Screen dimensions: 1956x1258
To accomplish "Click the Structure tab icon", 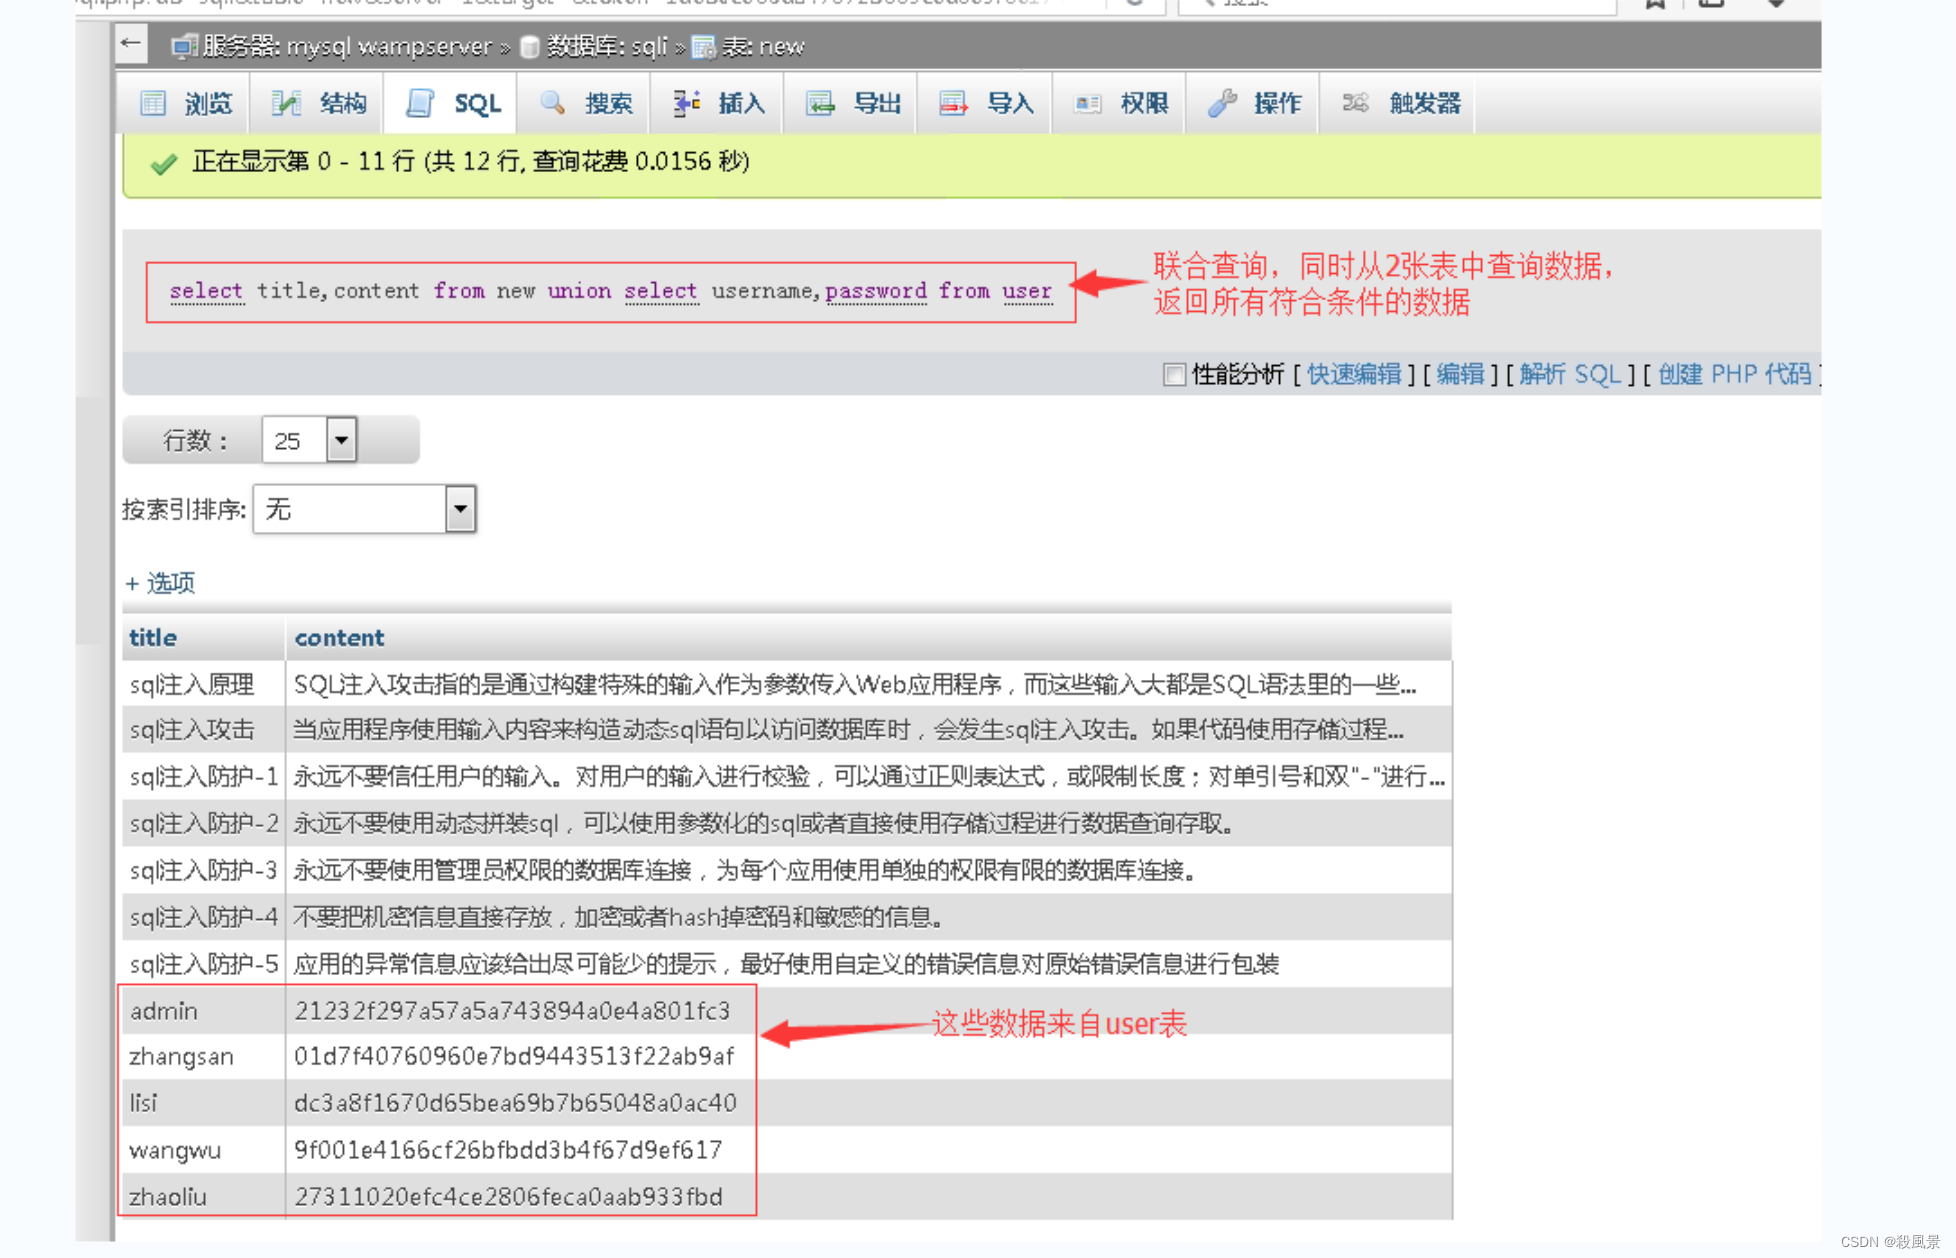I will tap(287, 103).
